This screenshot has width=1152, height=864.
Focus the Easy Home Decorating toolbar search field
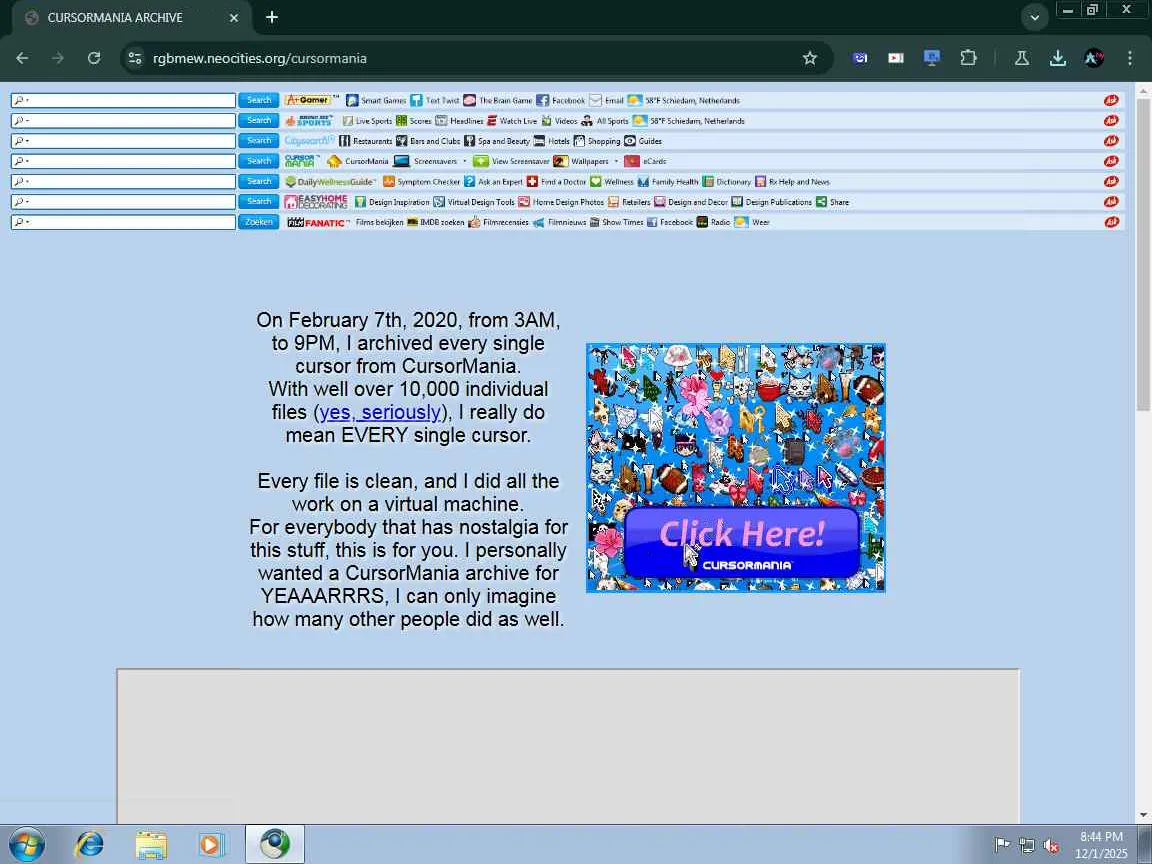click(123, 201)
